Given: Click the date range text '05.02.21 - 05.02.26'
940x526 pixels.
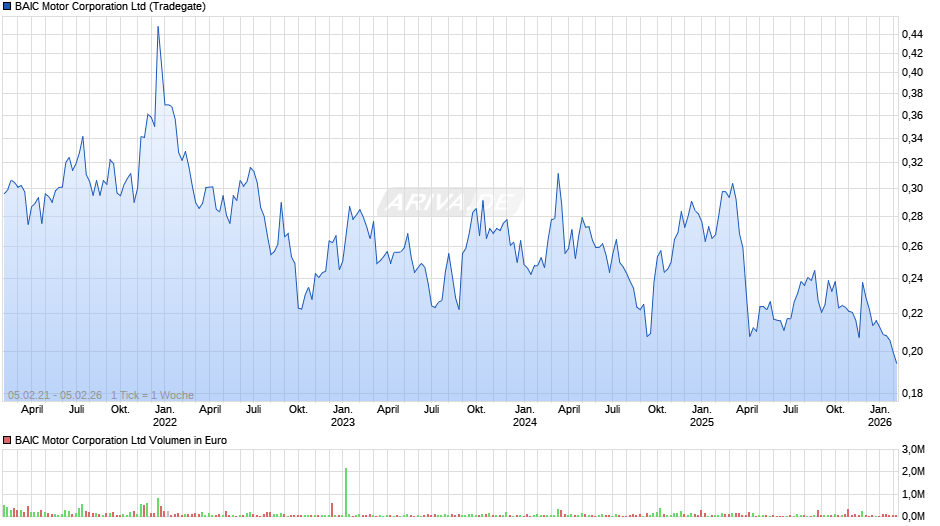Looking at the screenshot, I should [x=55, y=395].
